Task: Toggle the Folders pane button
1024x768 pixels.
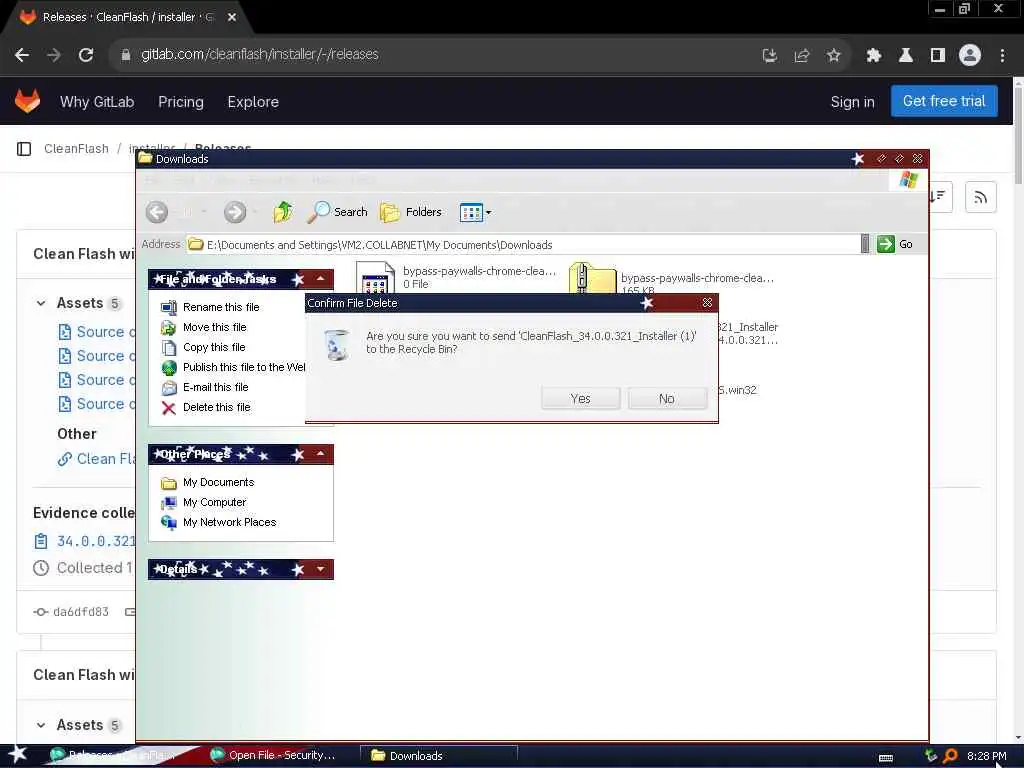Action: coord(411,212)
